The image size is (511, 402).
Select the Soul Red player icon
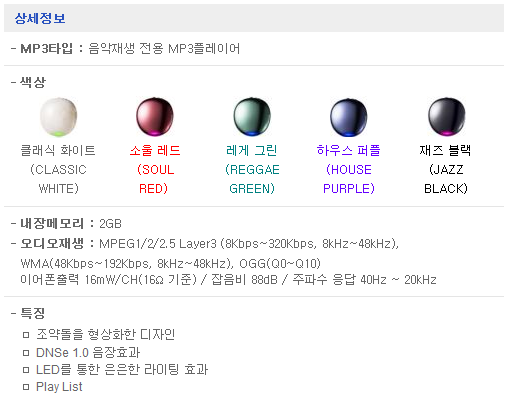[155, 116]
